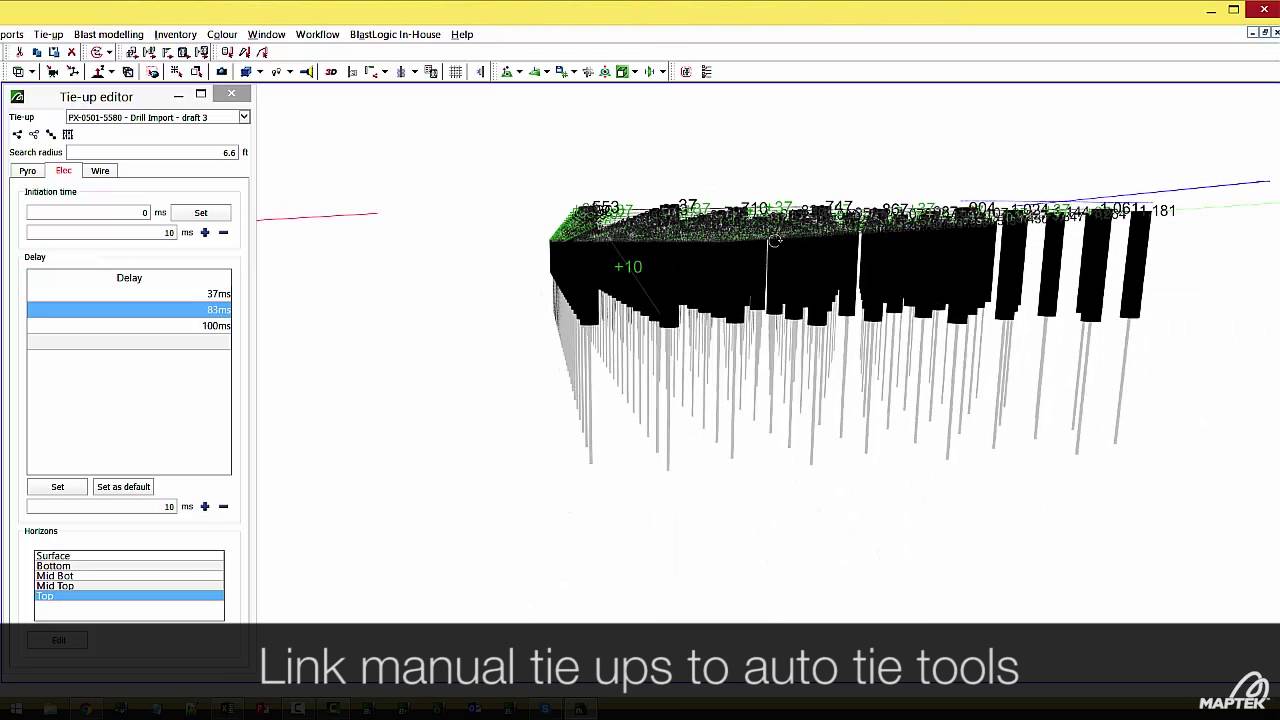Viewport: 1280px width, 720px height.
Task: Select Mid Bot in the Horizons list
Action: coord(129,576)
